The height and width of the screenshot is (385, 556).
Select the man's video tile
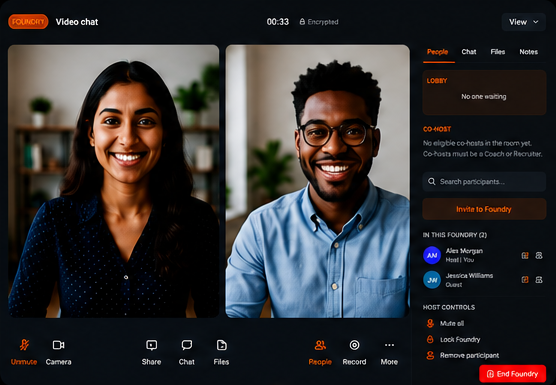tap(318, 181)
